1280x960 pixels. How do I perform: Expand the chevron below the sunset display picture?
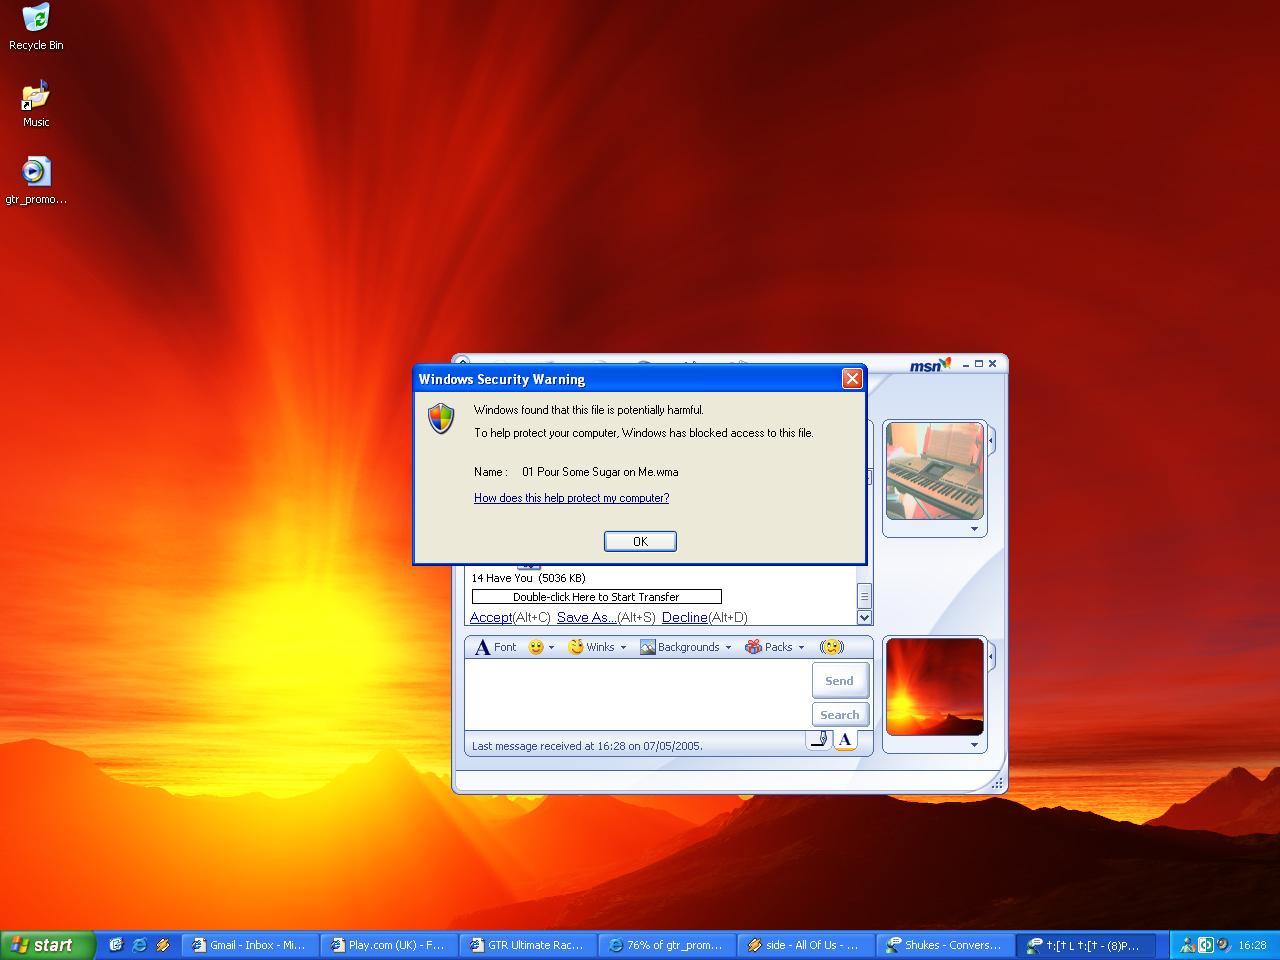coord(974,744)
